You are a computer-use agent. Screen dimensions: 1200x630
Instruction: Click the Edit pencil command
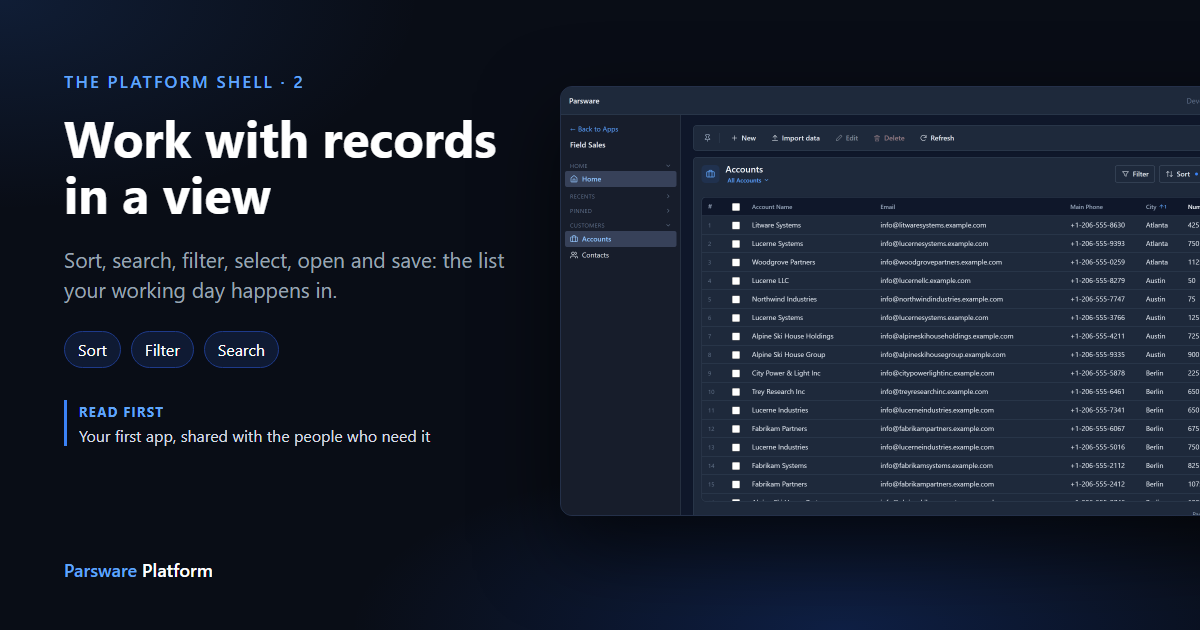click(x=846, y=138)
